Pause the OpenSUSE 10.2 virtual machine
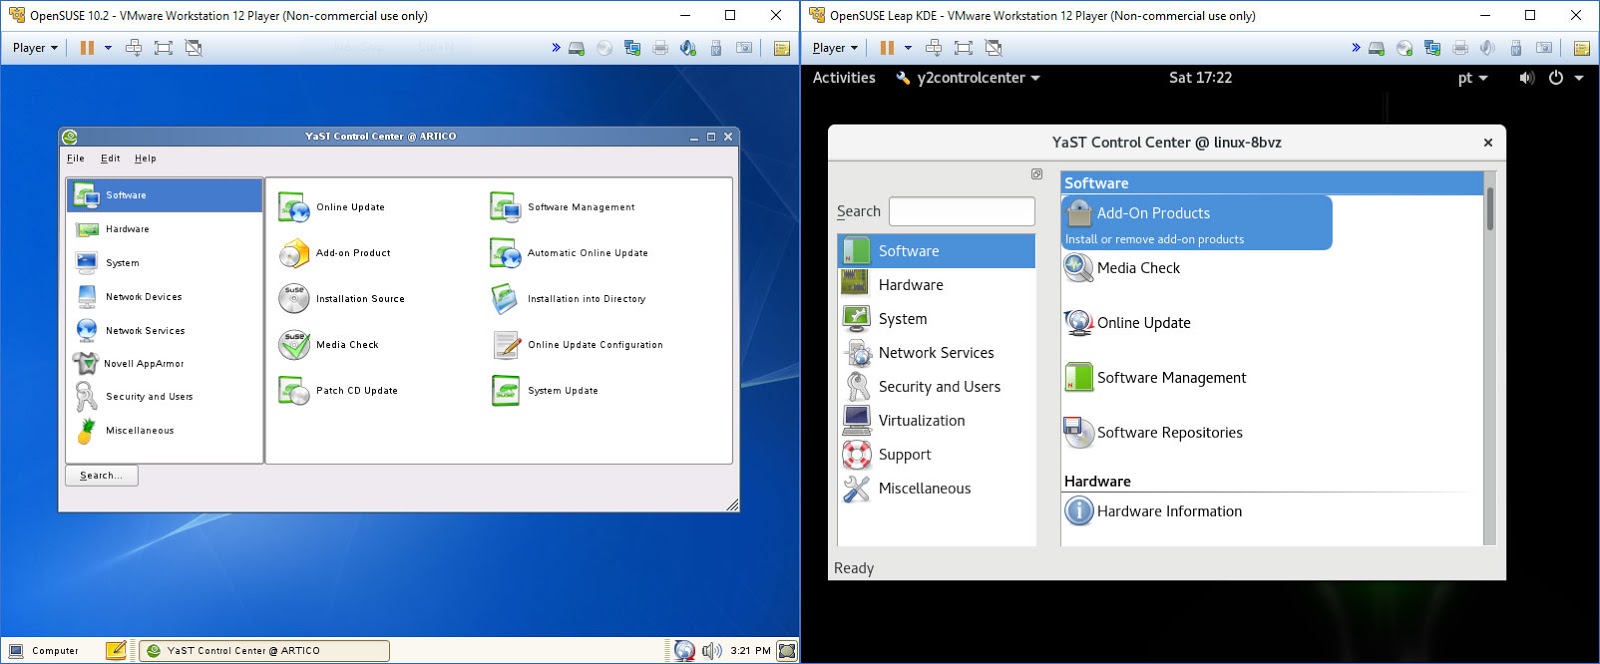This screenshot has width=1600, height=664. click(x=87, y=47)
